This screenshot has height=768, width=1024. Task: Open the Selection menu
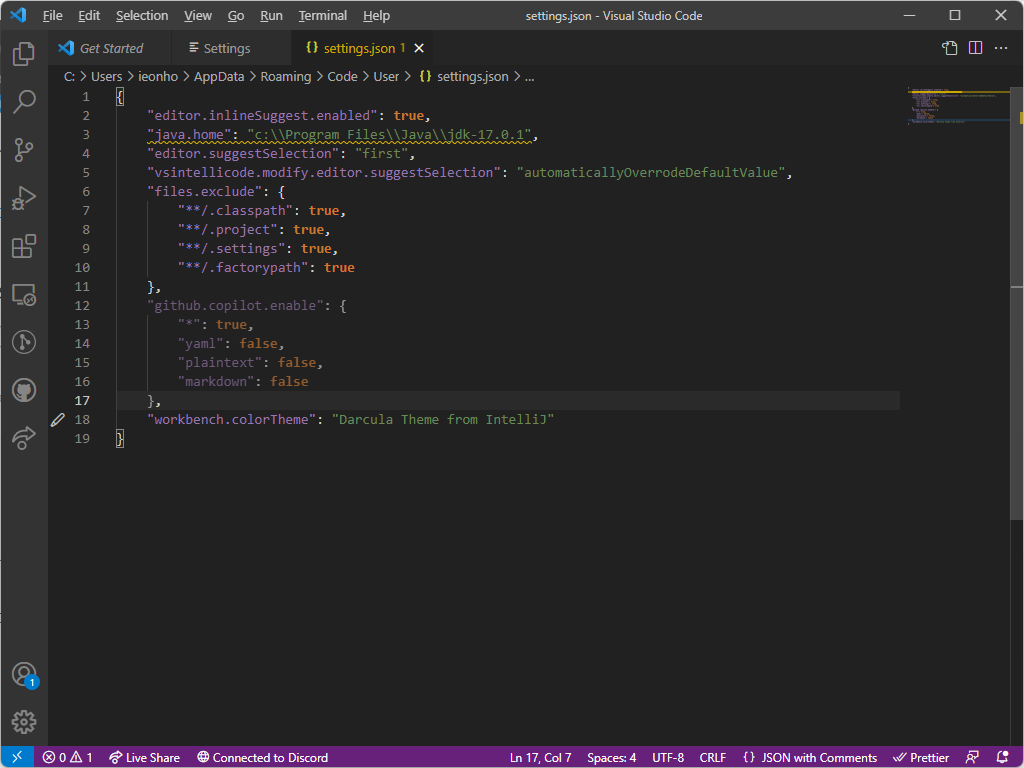142,16
